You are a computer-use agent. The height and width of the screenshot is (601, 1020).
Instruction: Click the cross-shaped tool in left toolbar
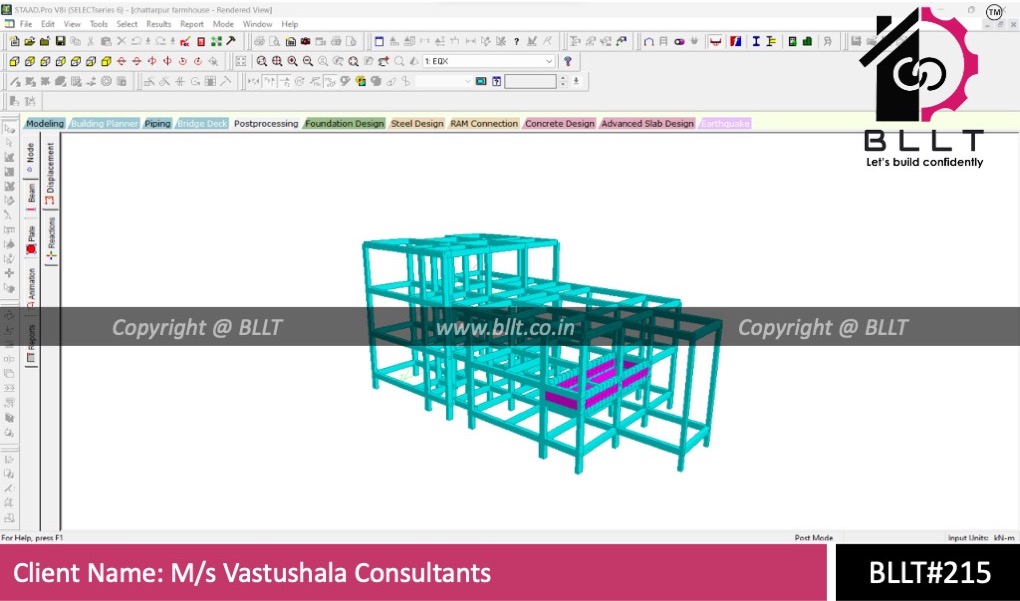pyautogui.click(x=9, y=273)
